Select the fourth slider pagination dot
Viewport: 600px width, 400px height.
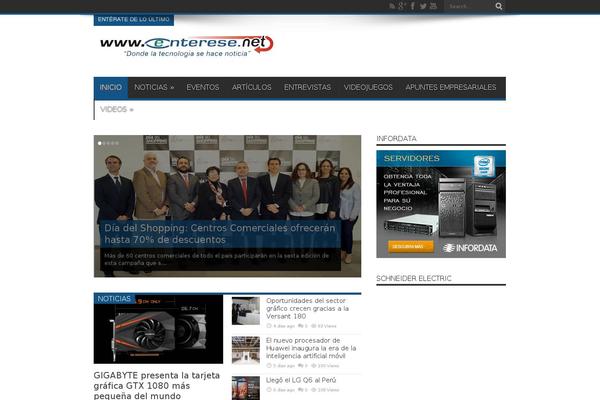click(x=112, y=143)
